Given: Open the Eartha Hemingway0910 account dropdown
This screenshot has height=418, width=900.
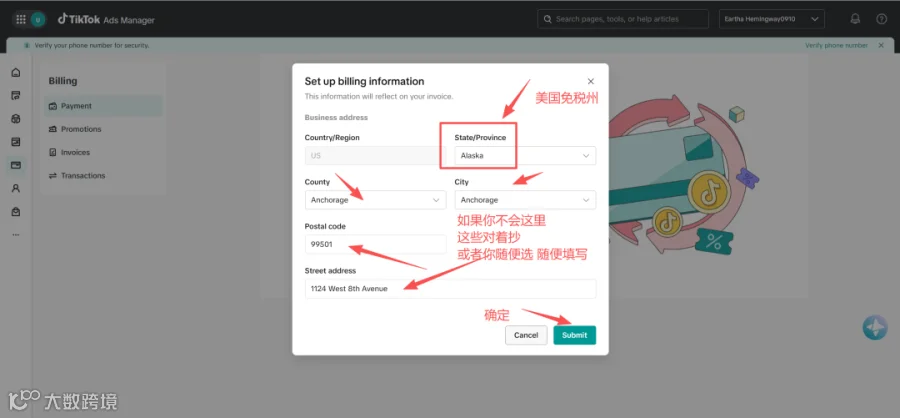Looking at the screenshot, I should click(x=771, y=19).
